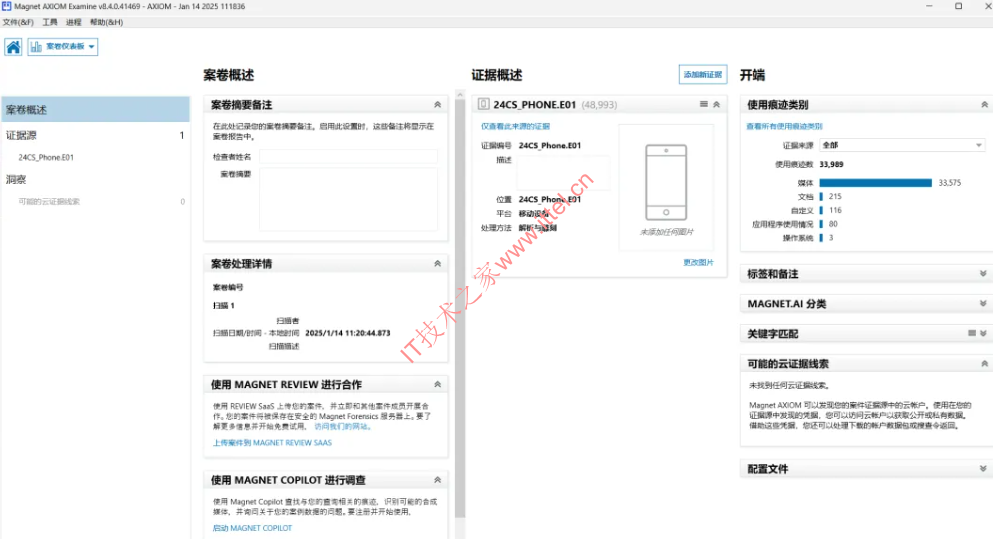This screenshot has width=993, height=539.
Task: Click the 媒体 bar in the chart
Action: 875,183
